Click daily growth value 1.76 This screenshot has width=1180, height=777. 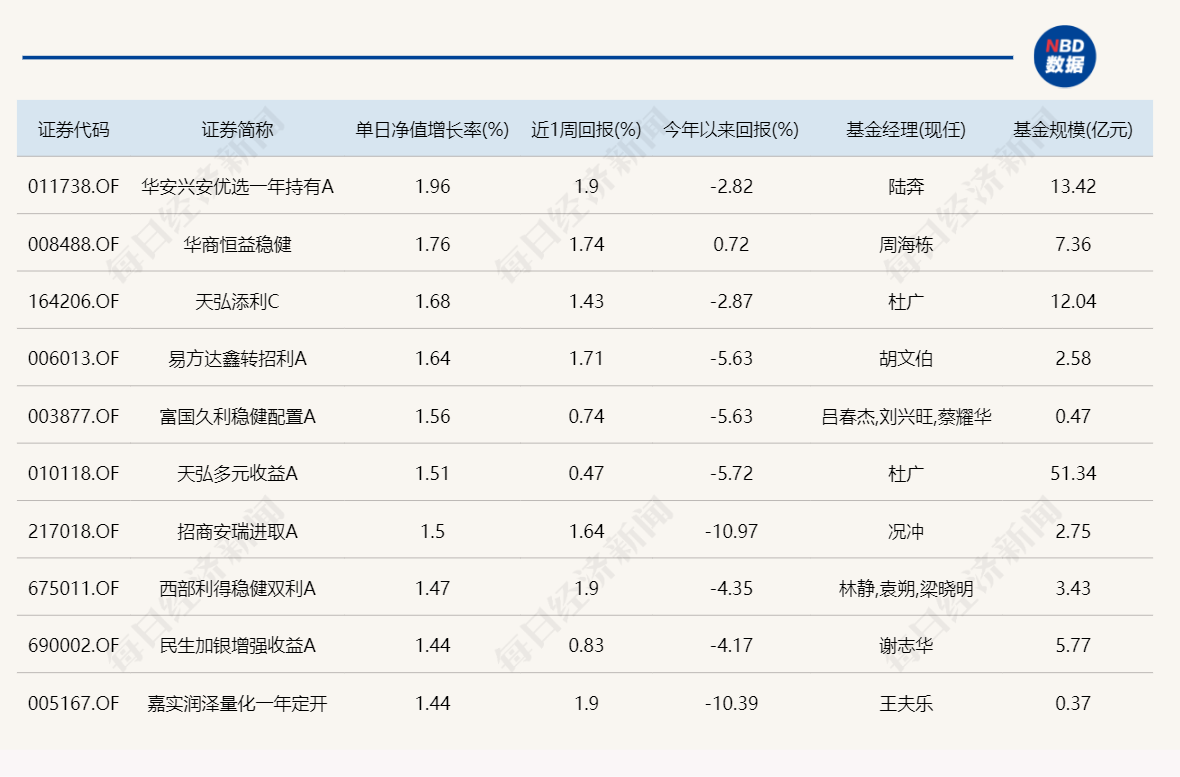[433, 244]
